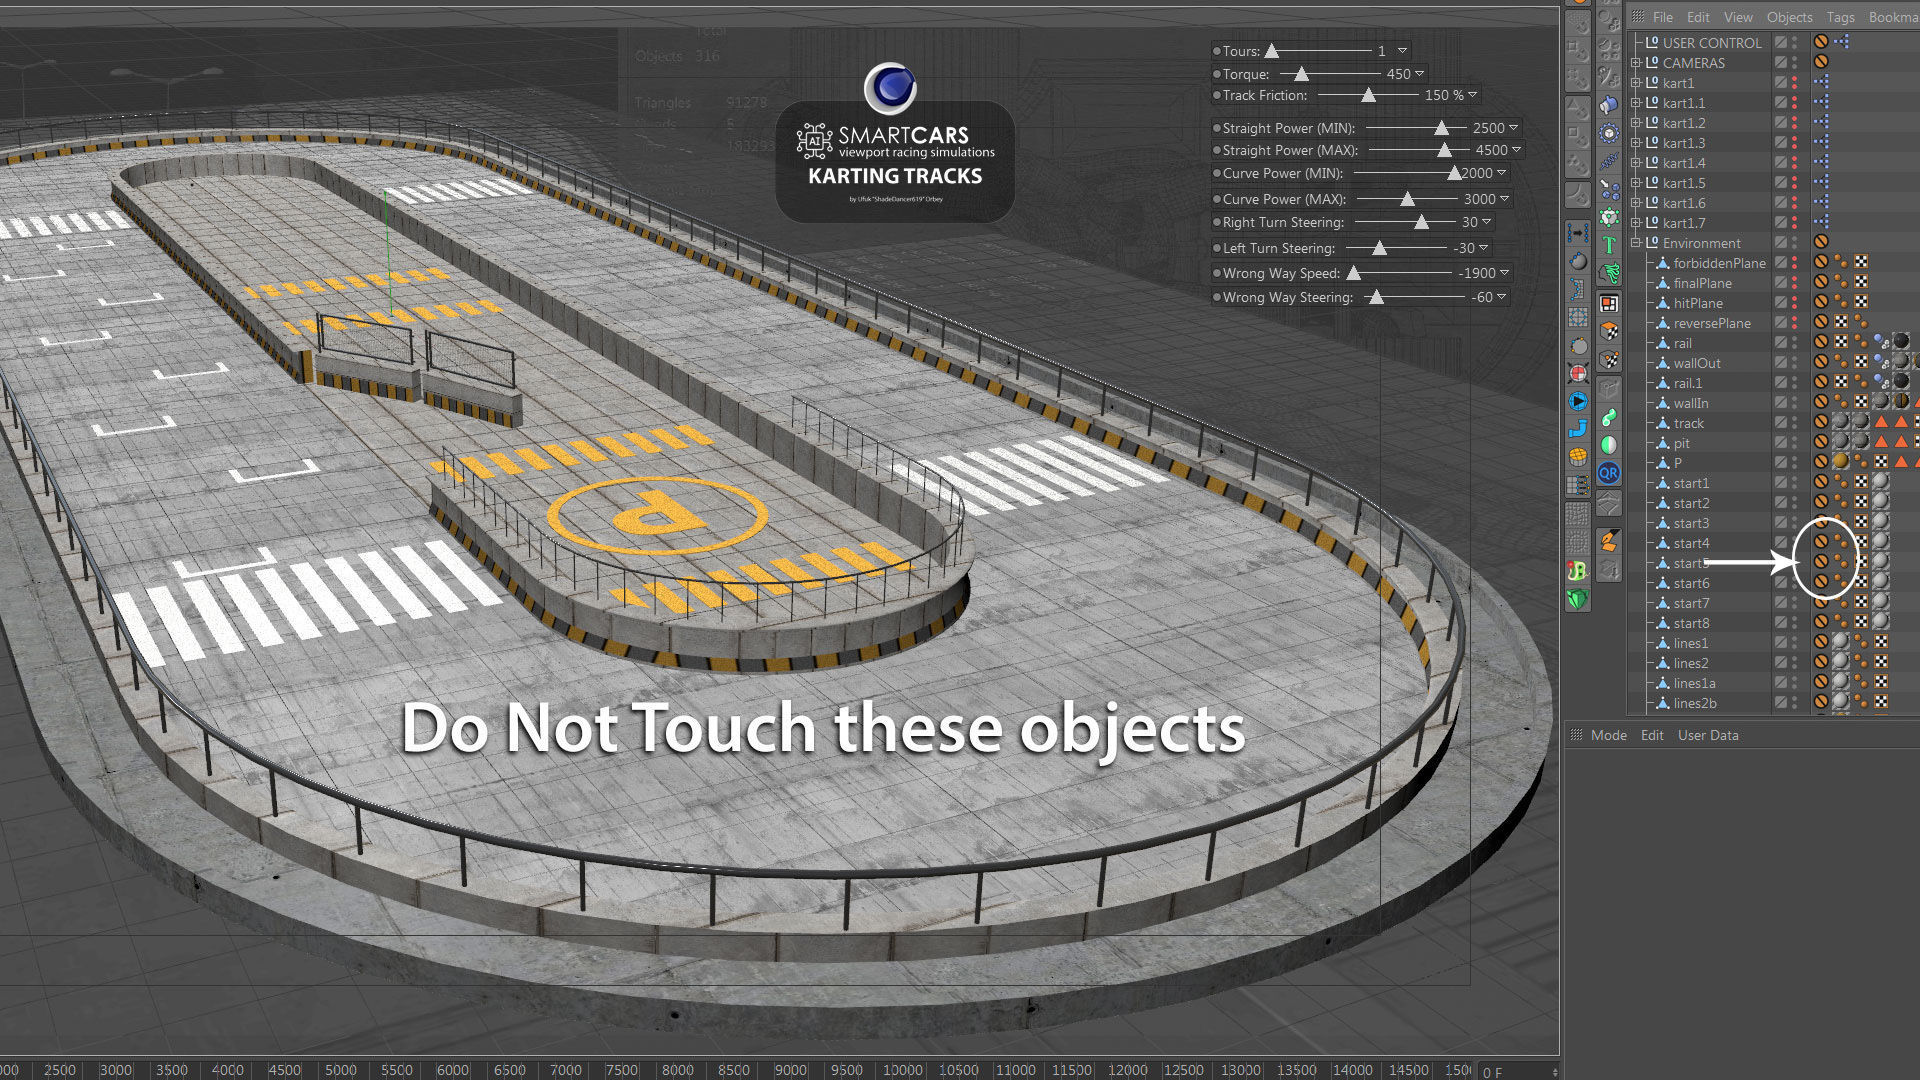Screen dimensions: 1920x1080
Task: Click the checkered texture tag on forbiddenPlane
Action: pyautogui.click(x=1861, y=262)
